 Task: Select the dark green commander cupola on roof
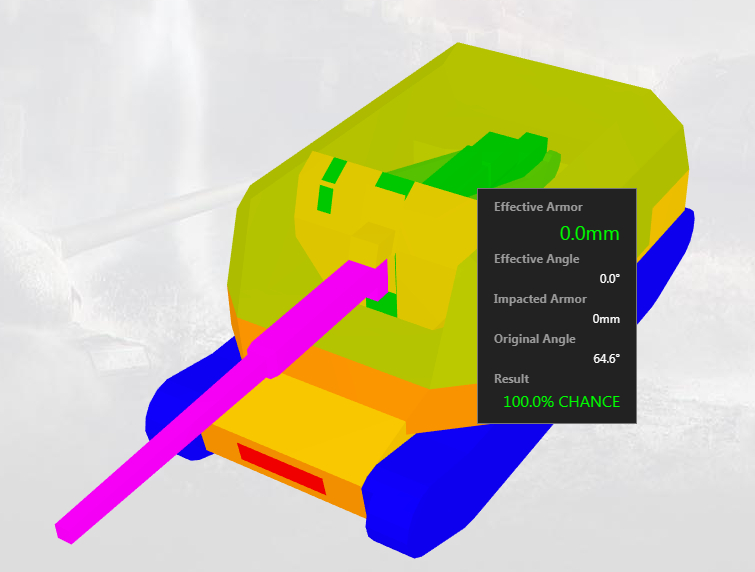coord(486,164)
